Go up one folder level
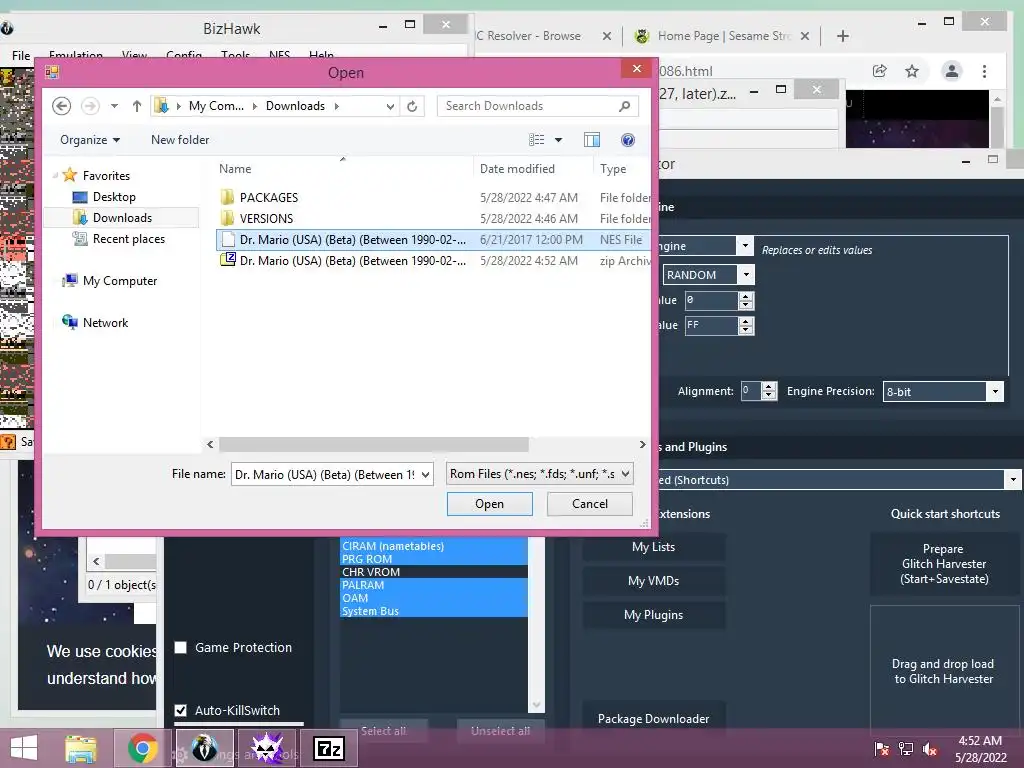 [136, 106]
